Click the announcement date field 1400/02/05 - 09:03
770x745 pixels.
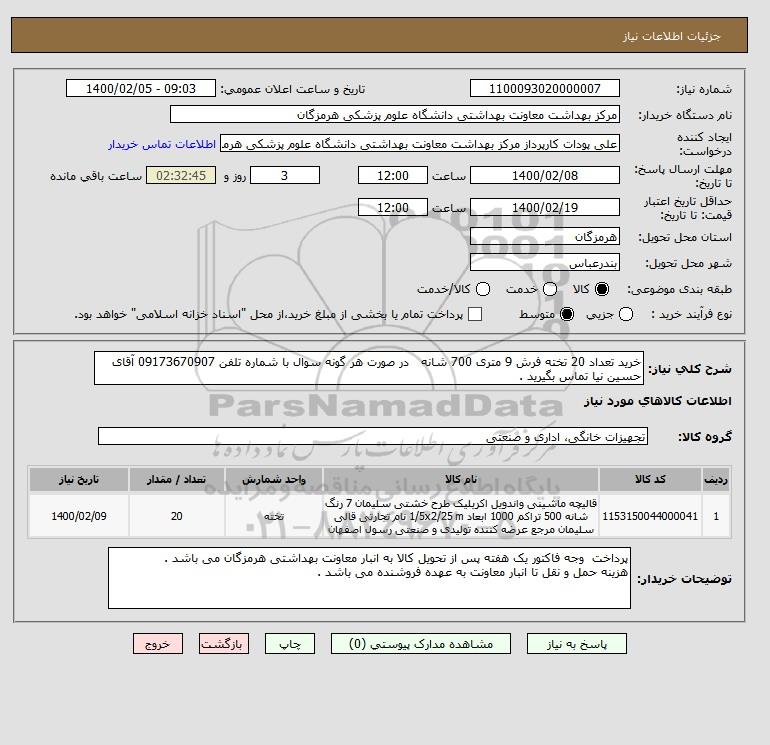click(x=141, y=89)
